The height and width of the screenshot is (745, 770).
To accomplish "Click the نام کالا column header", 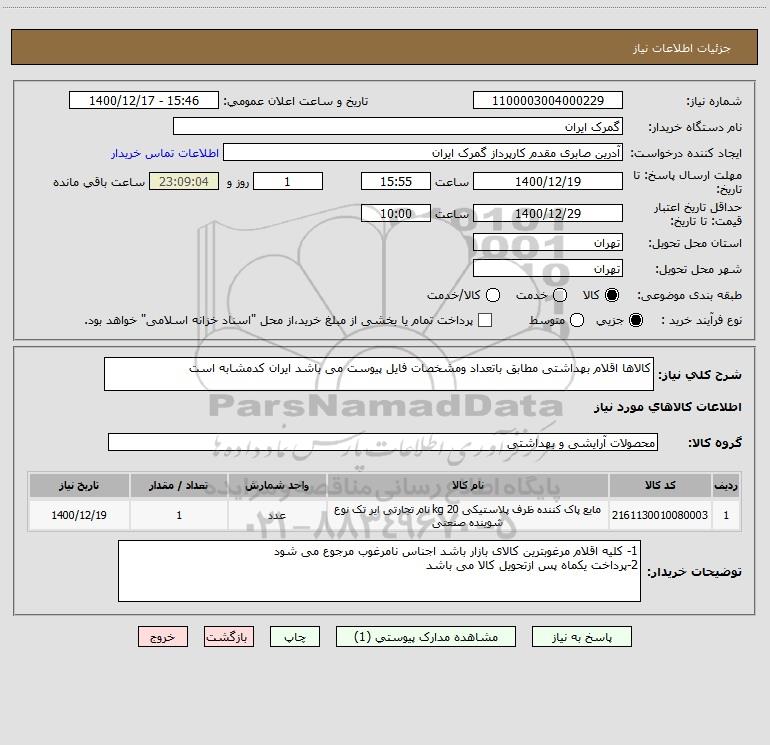I will click(468, 486).
